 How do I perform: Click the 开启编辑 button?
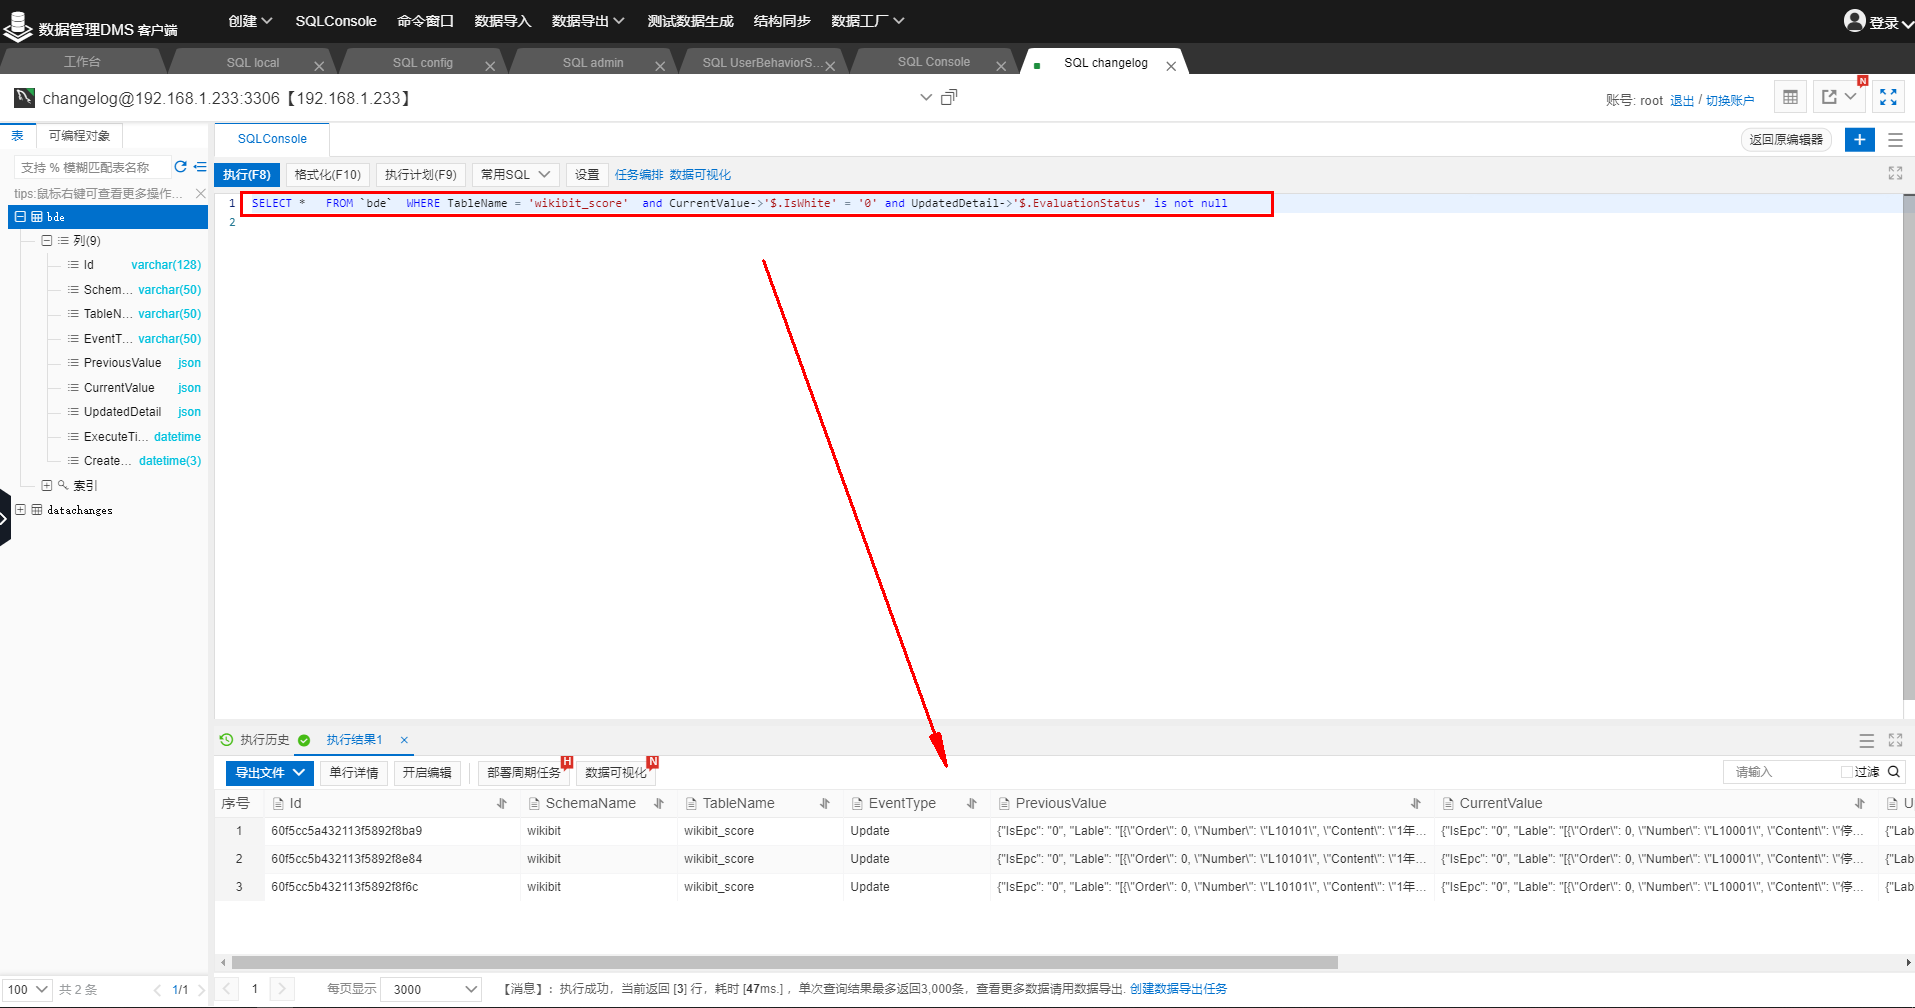click(427, 772)
